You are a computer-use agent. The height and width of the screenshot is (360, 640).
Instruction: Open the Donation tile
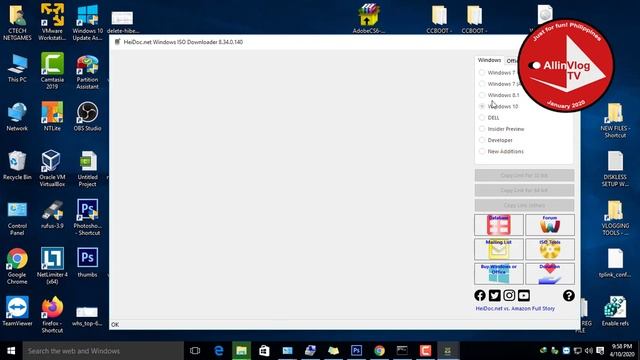[550, 274]
